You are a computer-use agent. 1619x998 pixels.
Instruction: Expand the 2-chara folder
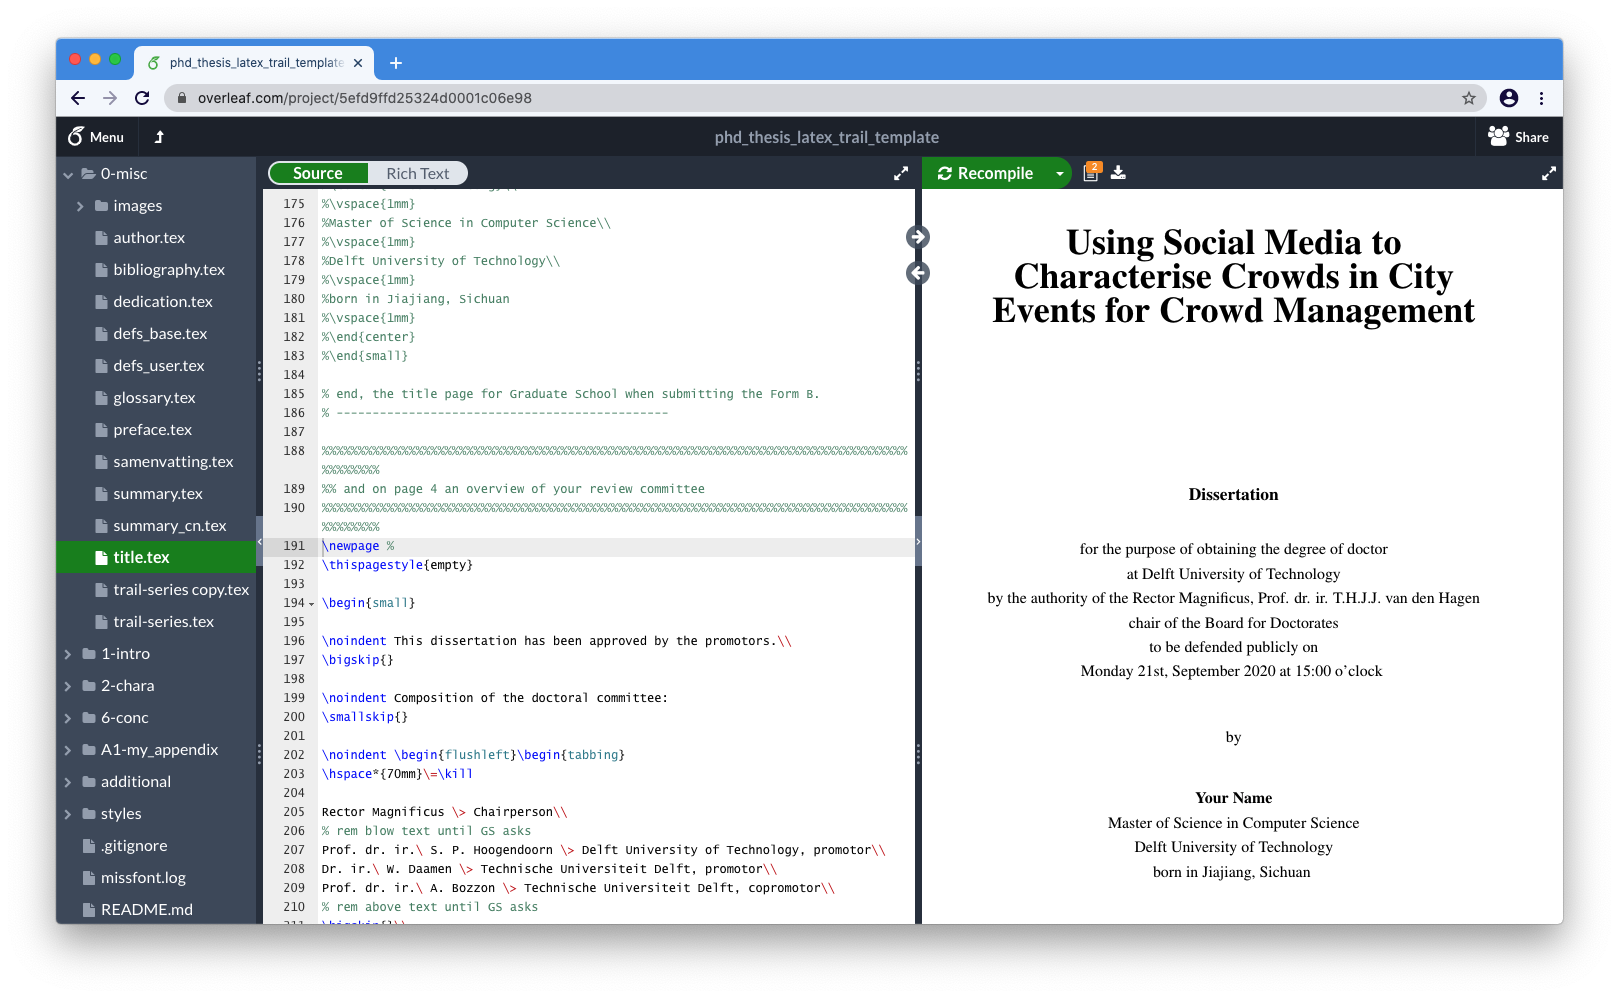[68, 686]
